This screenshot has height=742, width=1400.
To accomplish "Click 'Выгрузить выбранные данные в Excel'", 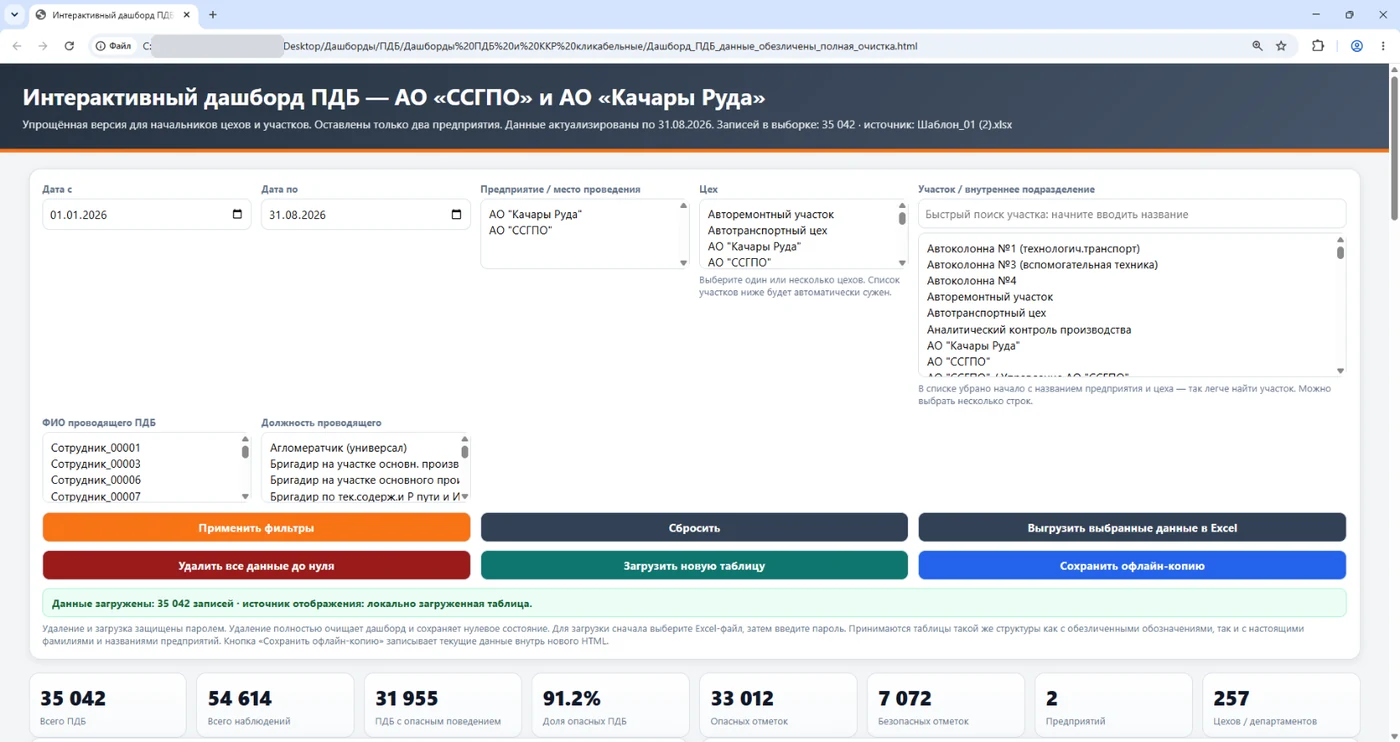I will point(1132,527).
